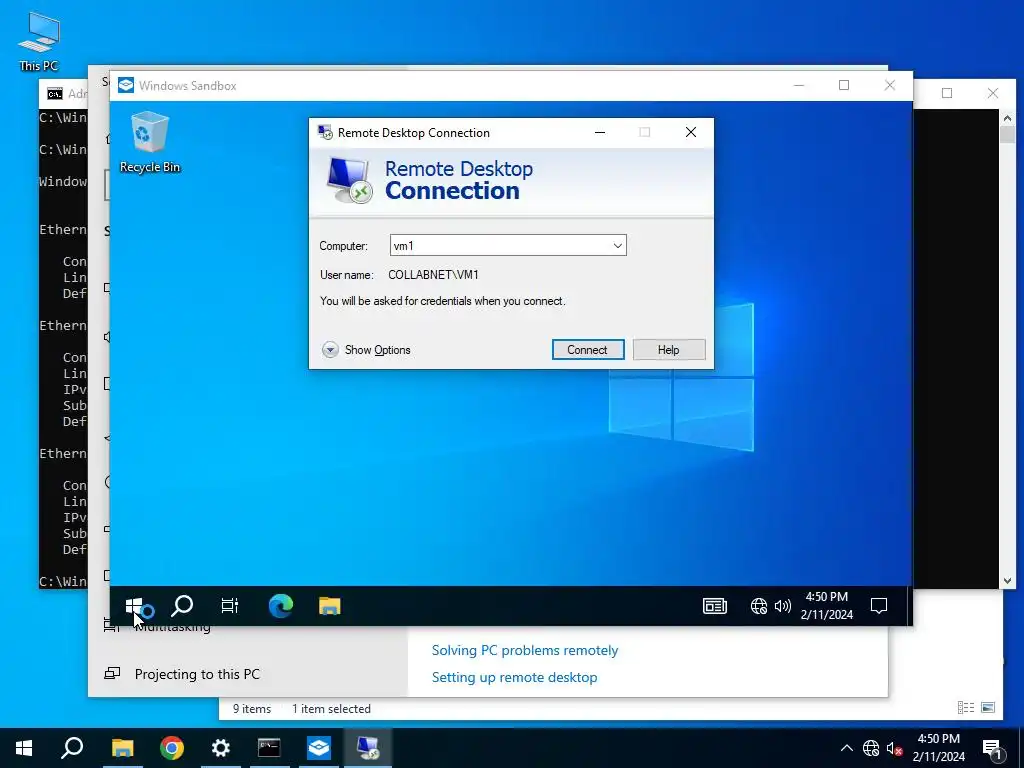This screenshot has height=768, width=1024.
Task: Launch Microsoft Edge from the sandbox taskbar
Action: (x=281, y=606)
